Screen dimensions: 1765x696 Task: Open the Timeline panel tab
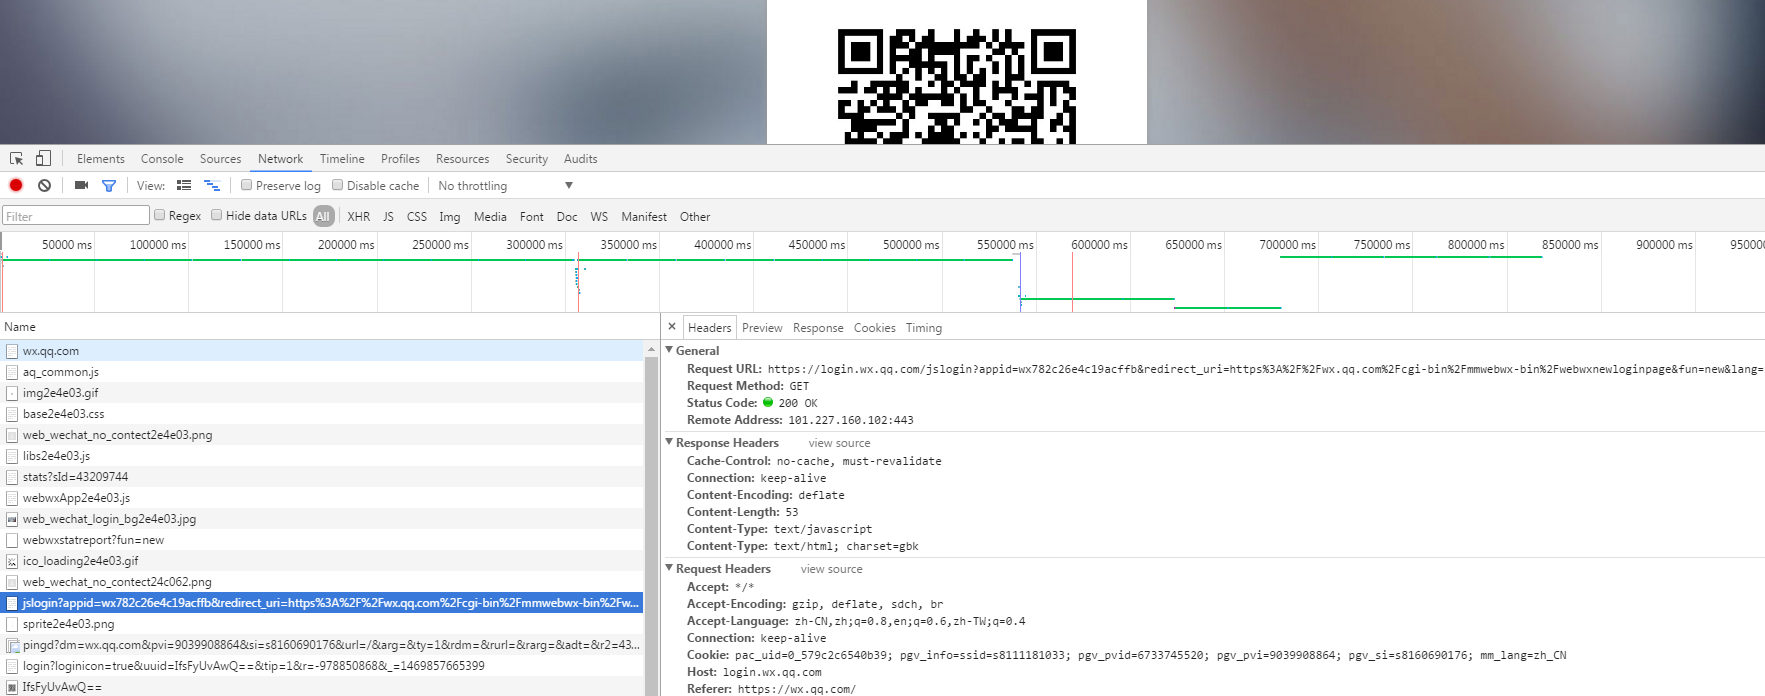(x=342, y=159)
